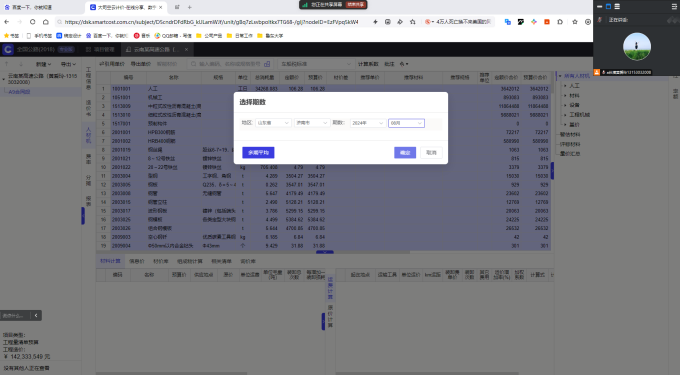This screenshot has height=375, width=680.
Task: Click the 多期平均 button
Action: click(x=258, y=153)
